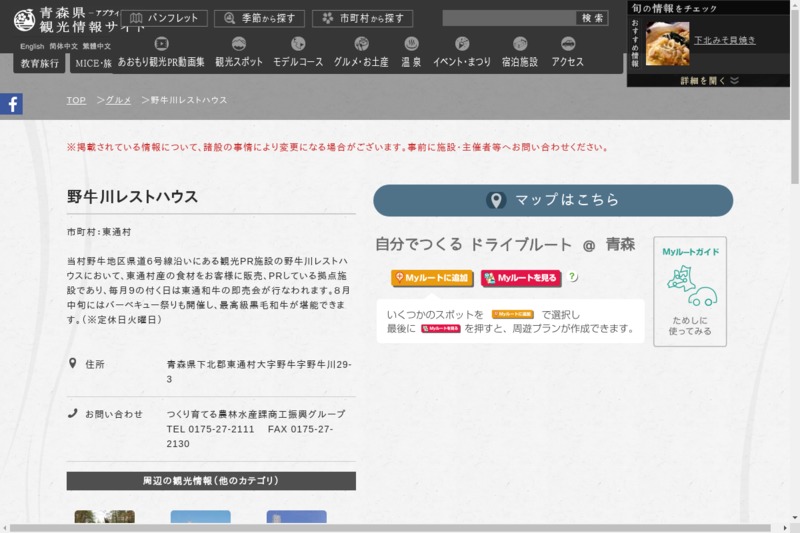Click the green question mark help icon
This screenshot has height=533, width=800.
click(573, 277)
